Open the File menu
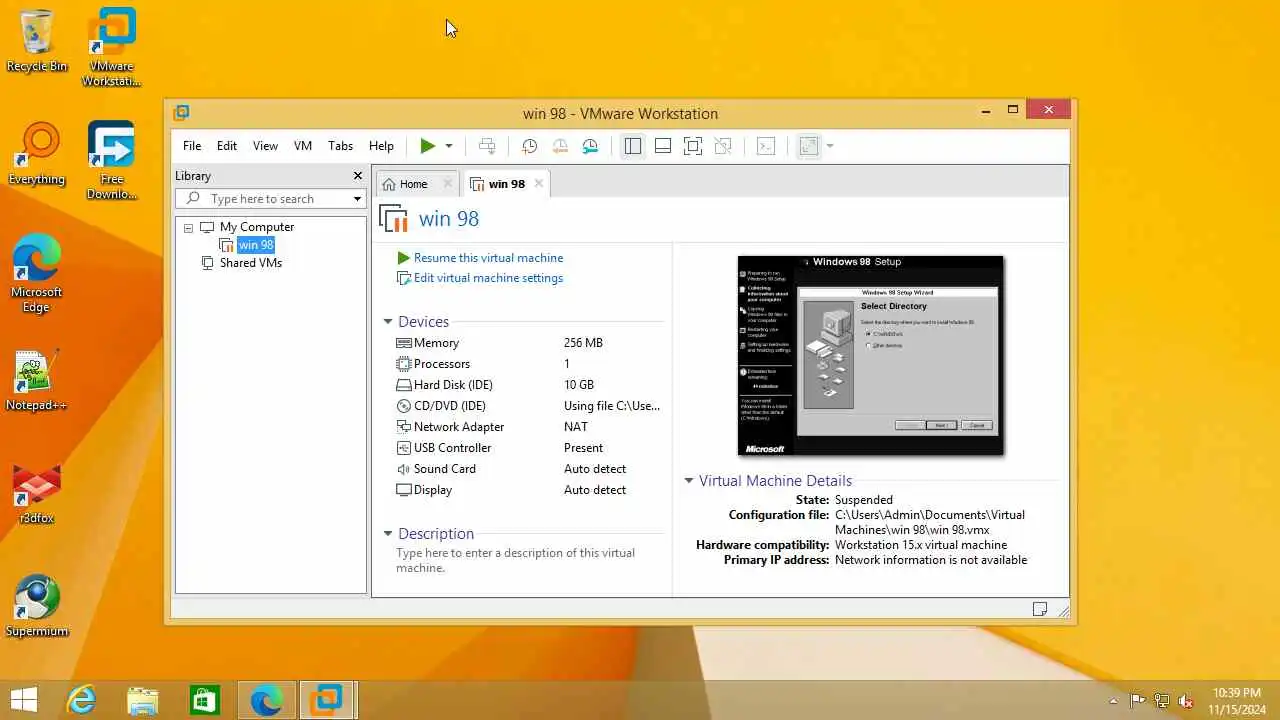The image size is (1280, 720). pos(192,146)
